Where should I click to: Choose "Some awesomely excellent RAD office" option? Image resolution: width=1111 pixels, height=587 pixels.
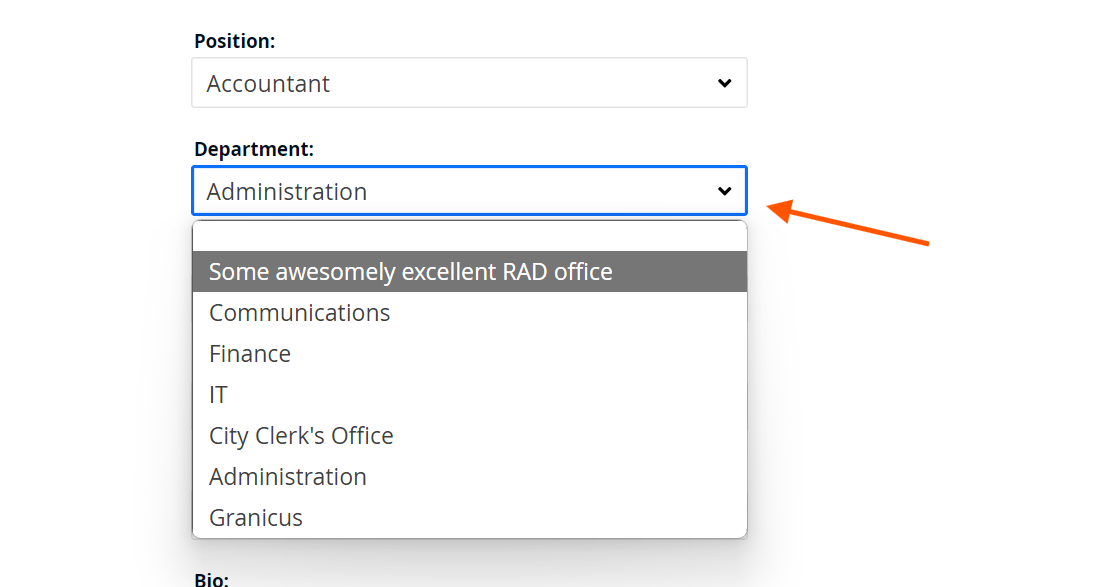[470, 272]
